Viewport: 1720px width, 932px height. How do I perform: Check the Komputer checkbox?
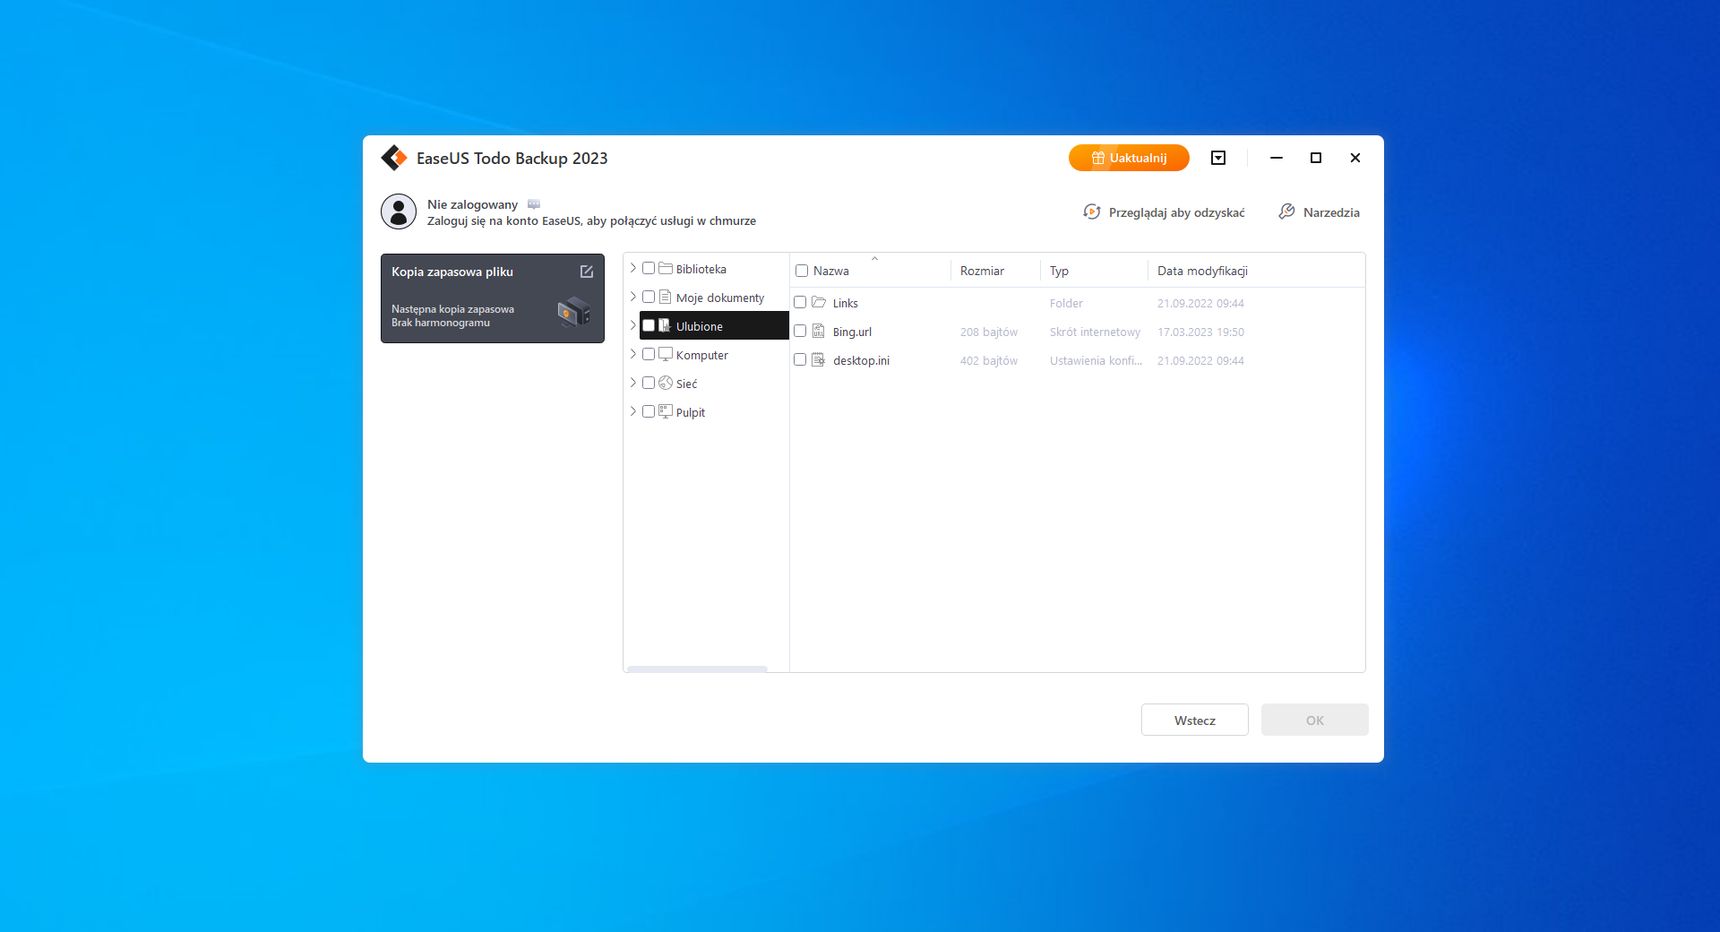click(x=648, y=354)
